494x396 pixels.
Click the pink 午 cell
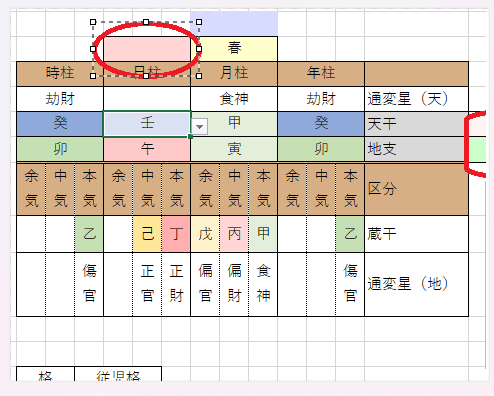147,149
